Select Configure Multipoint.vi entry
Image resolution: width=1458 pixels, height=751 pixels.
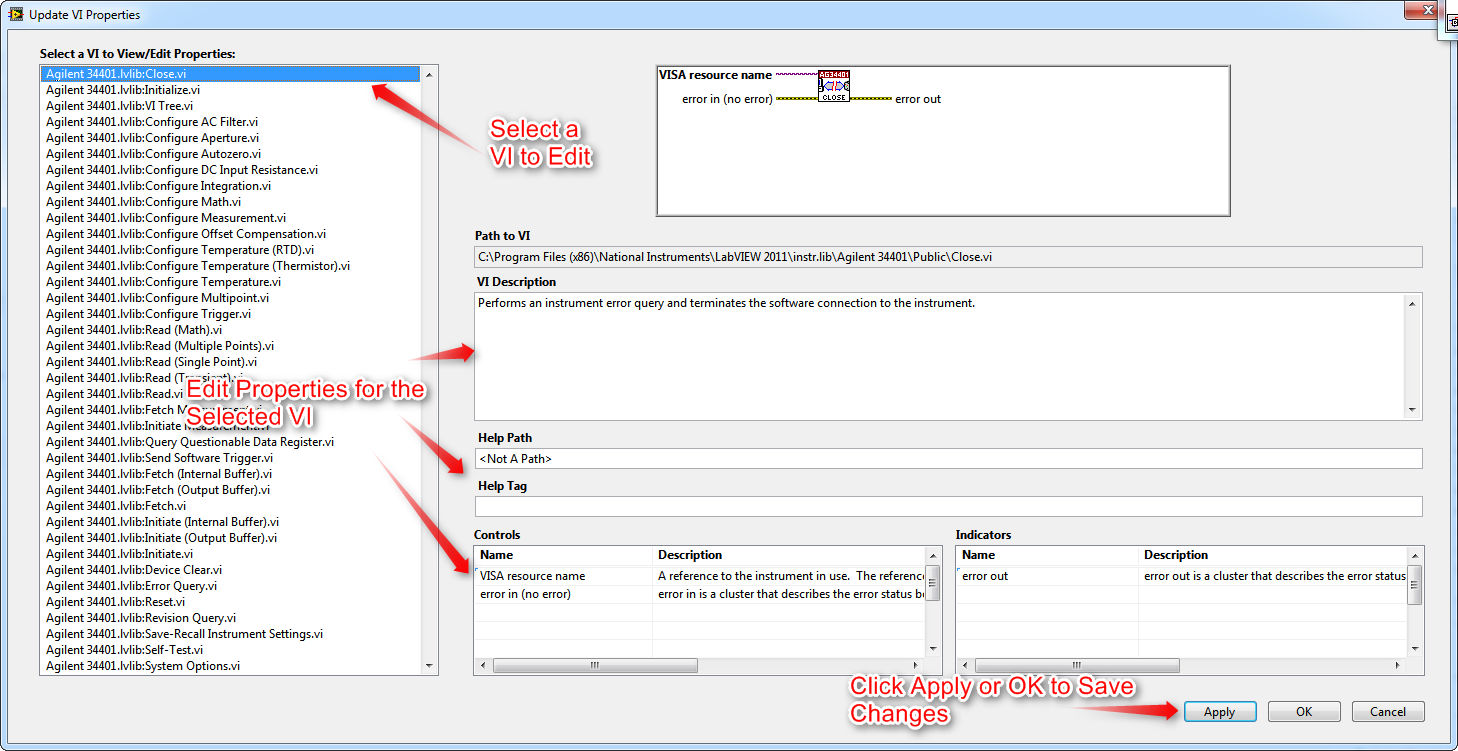click(x=231, y=298)
